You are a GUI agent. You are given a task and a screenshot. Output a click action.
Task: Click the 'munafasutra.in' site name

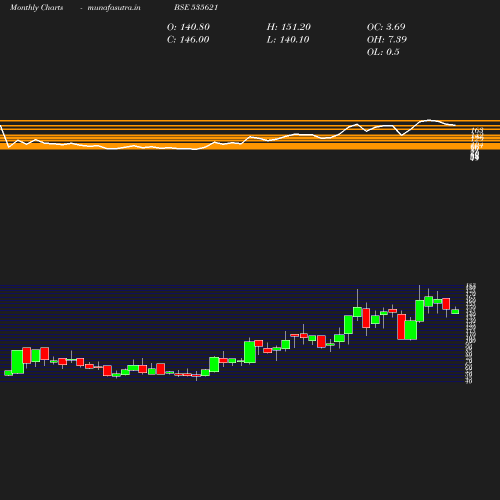point(114,7)
